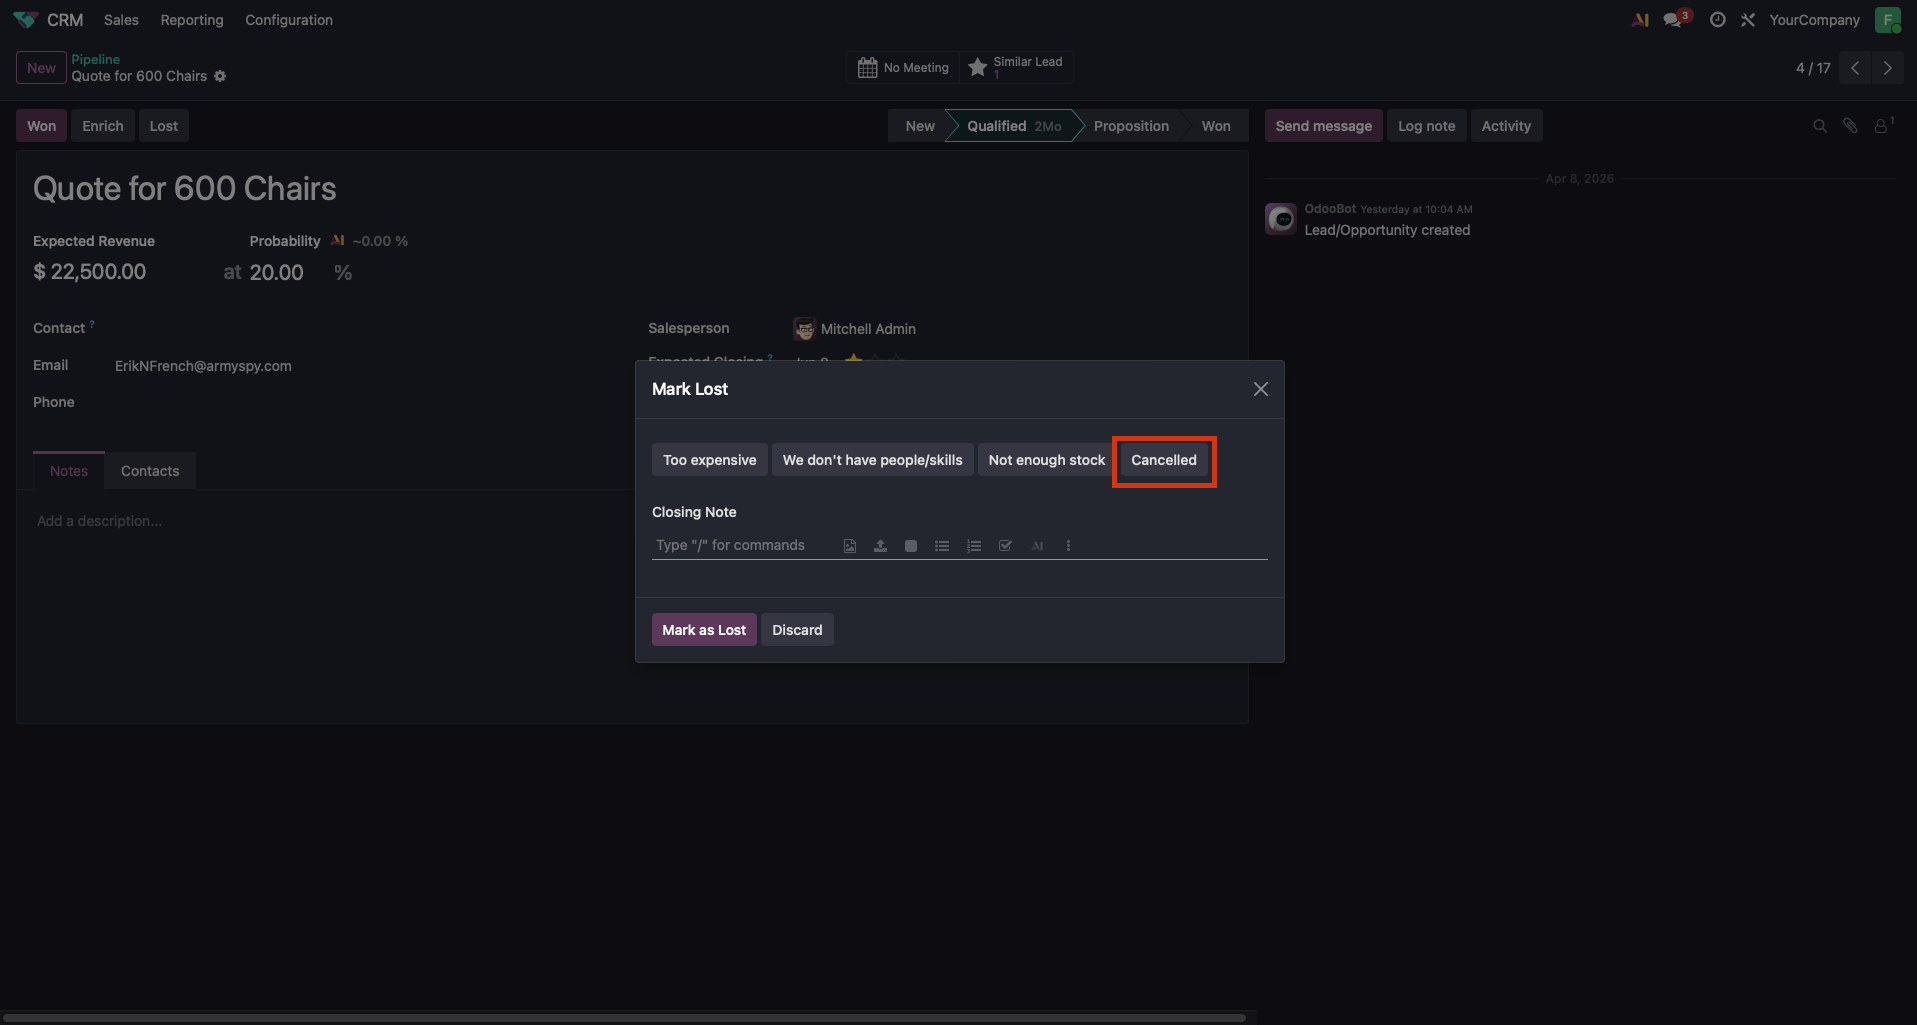1917x1025 pixels.
Task: Open the conversations icon with badge 3
Action: coord(1673,20)
